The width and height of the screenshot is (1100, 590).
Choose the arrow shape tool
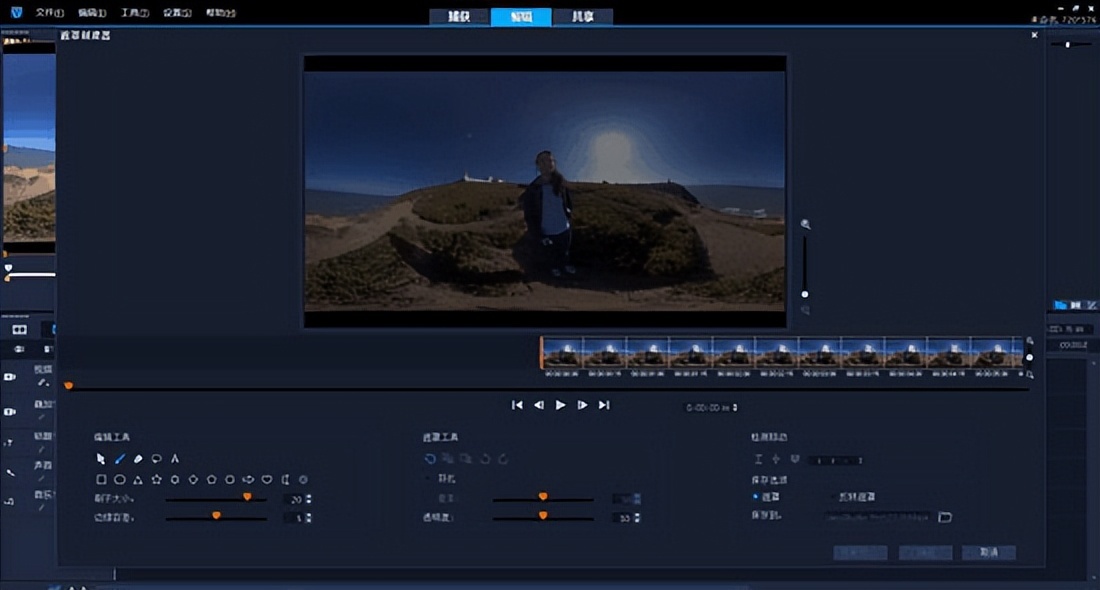[x=248, y=480]
